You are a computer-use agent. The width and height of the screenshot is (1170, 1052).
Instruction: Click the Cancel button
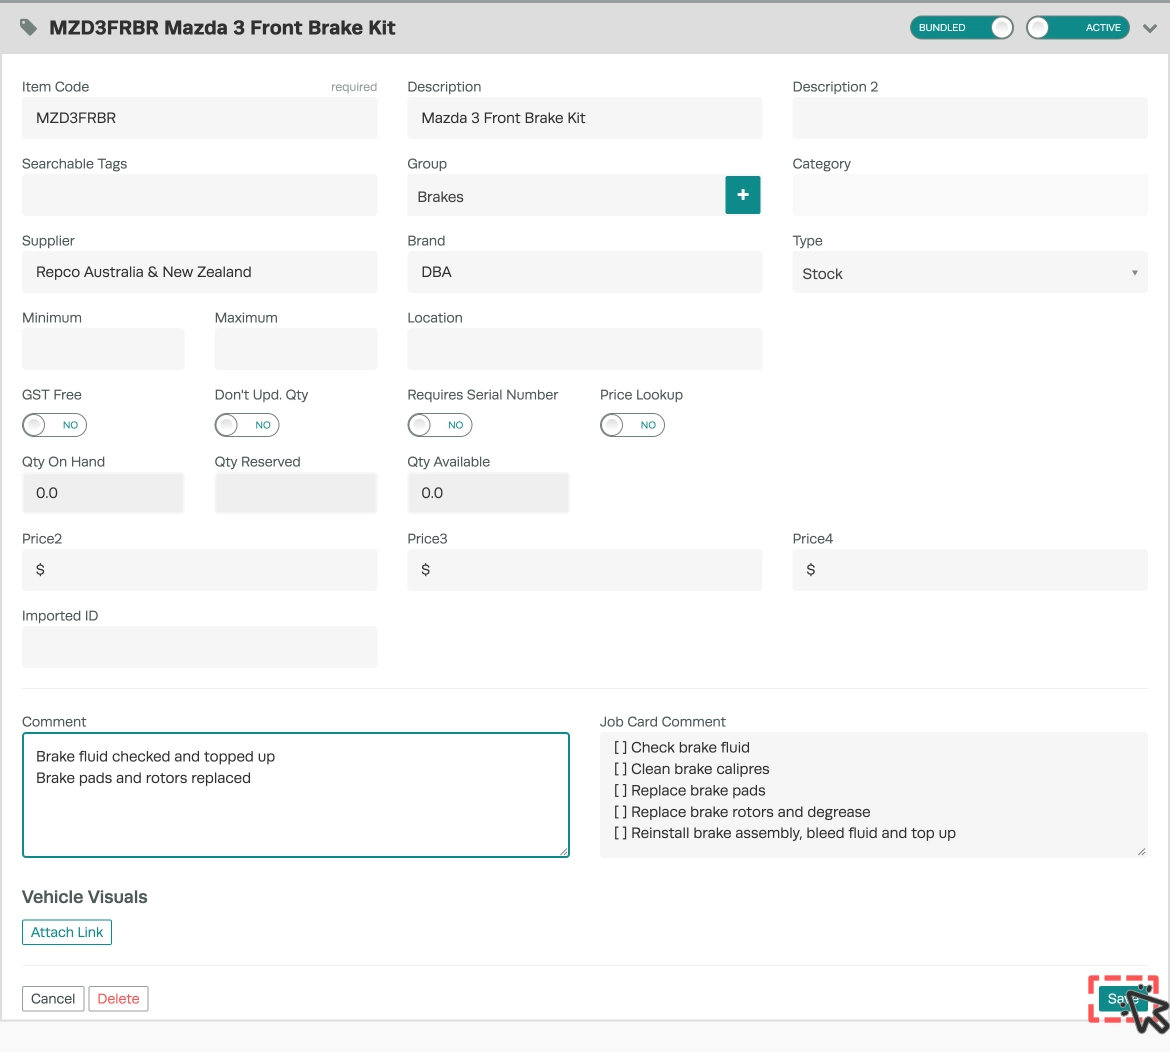pos(53,998)
